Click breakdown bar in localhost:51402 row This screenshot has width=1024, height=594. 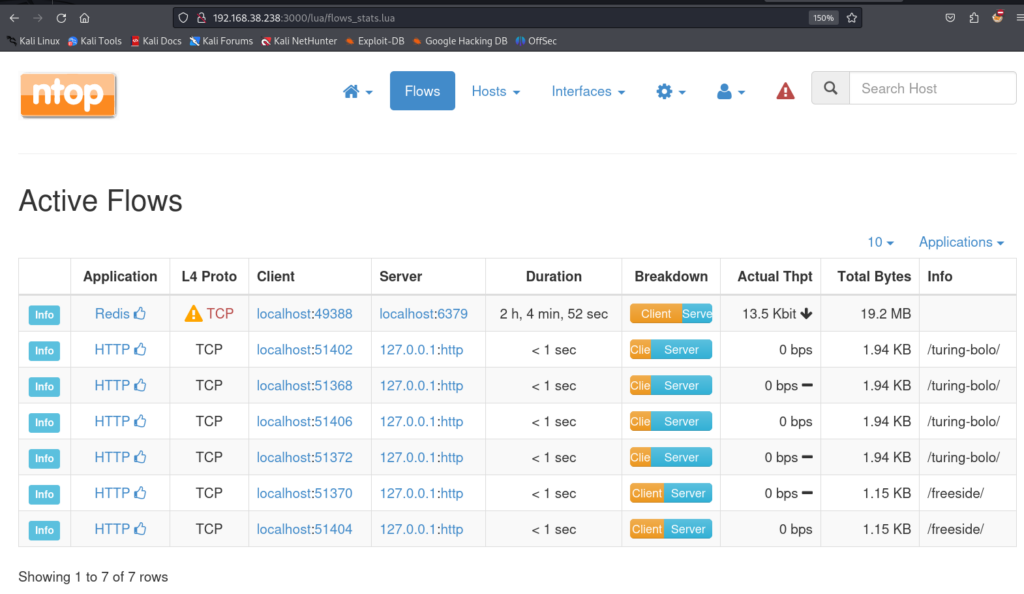[x=671, y=350]
